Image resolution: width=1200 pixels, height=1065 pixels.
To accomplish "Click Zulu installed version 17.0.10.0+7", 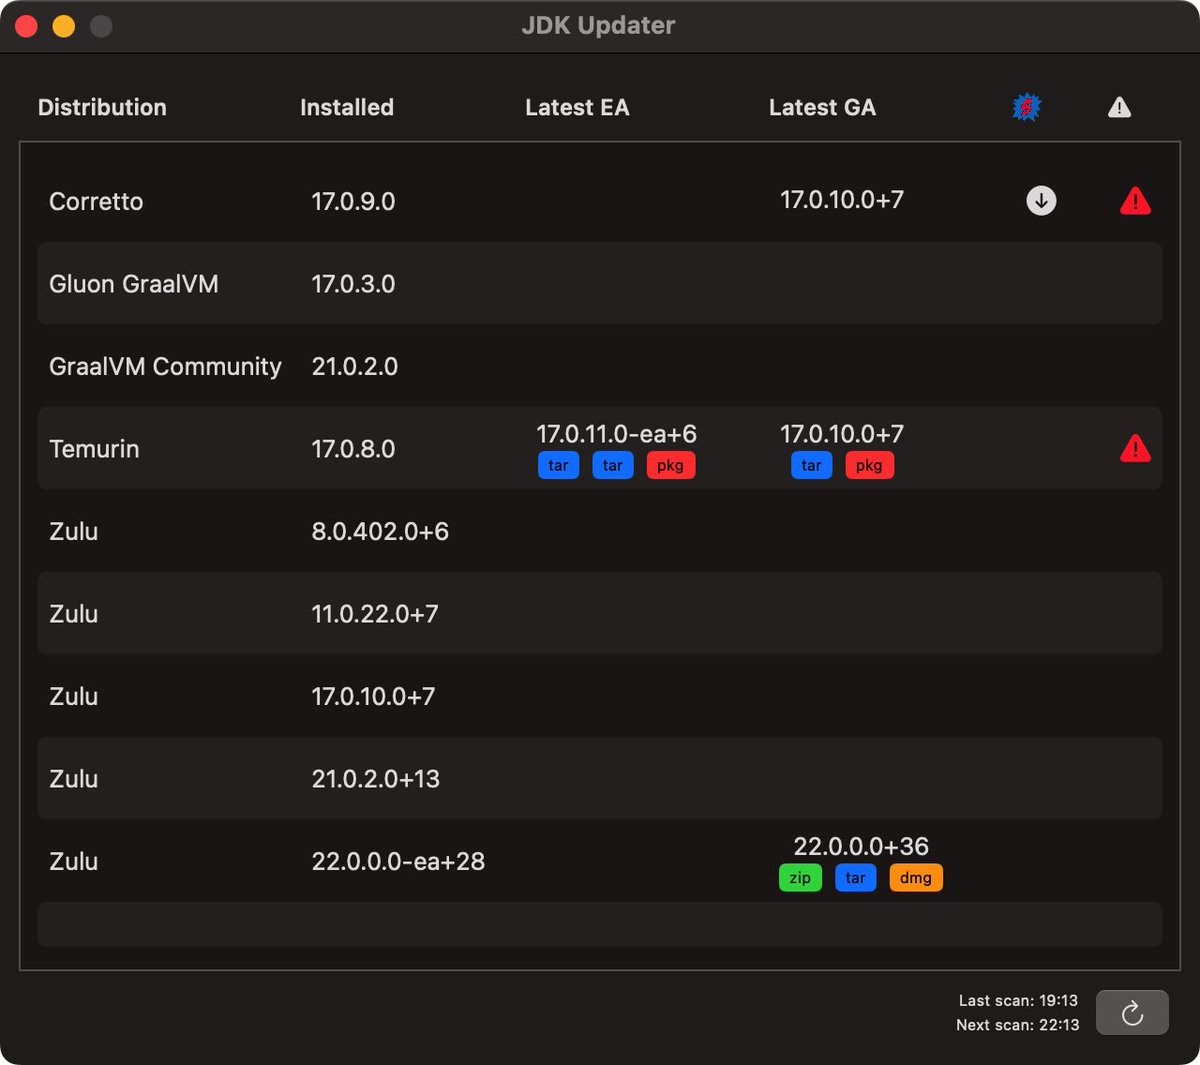I will click(373, 696).
